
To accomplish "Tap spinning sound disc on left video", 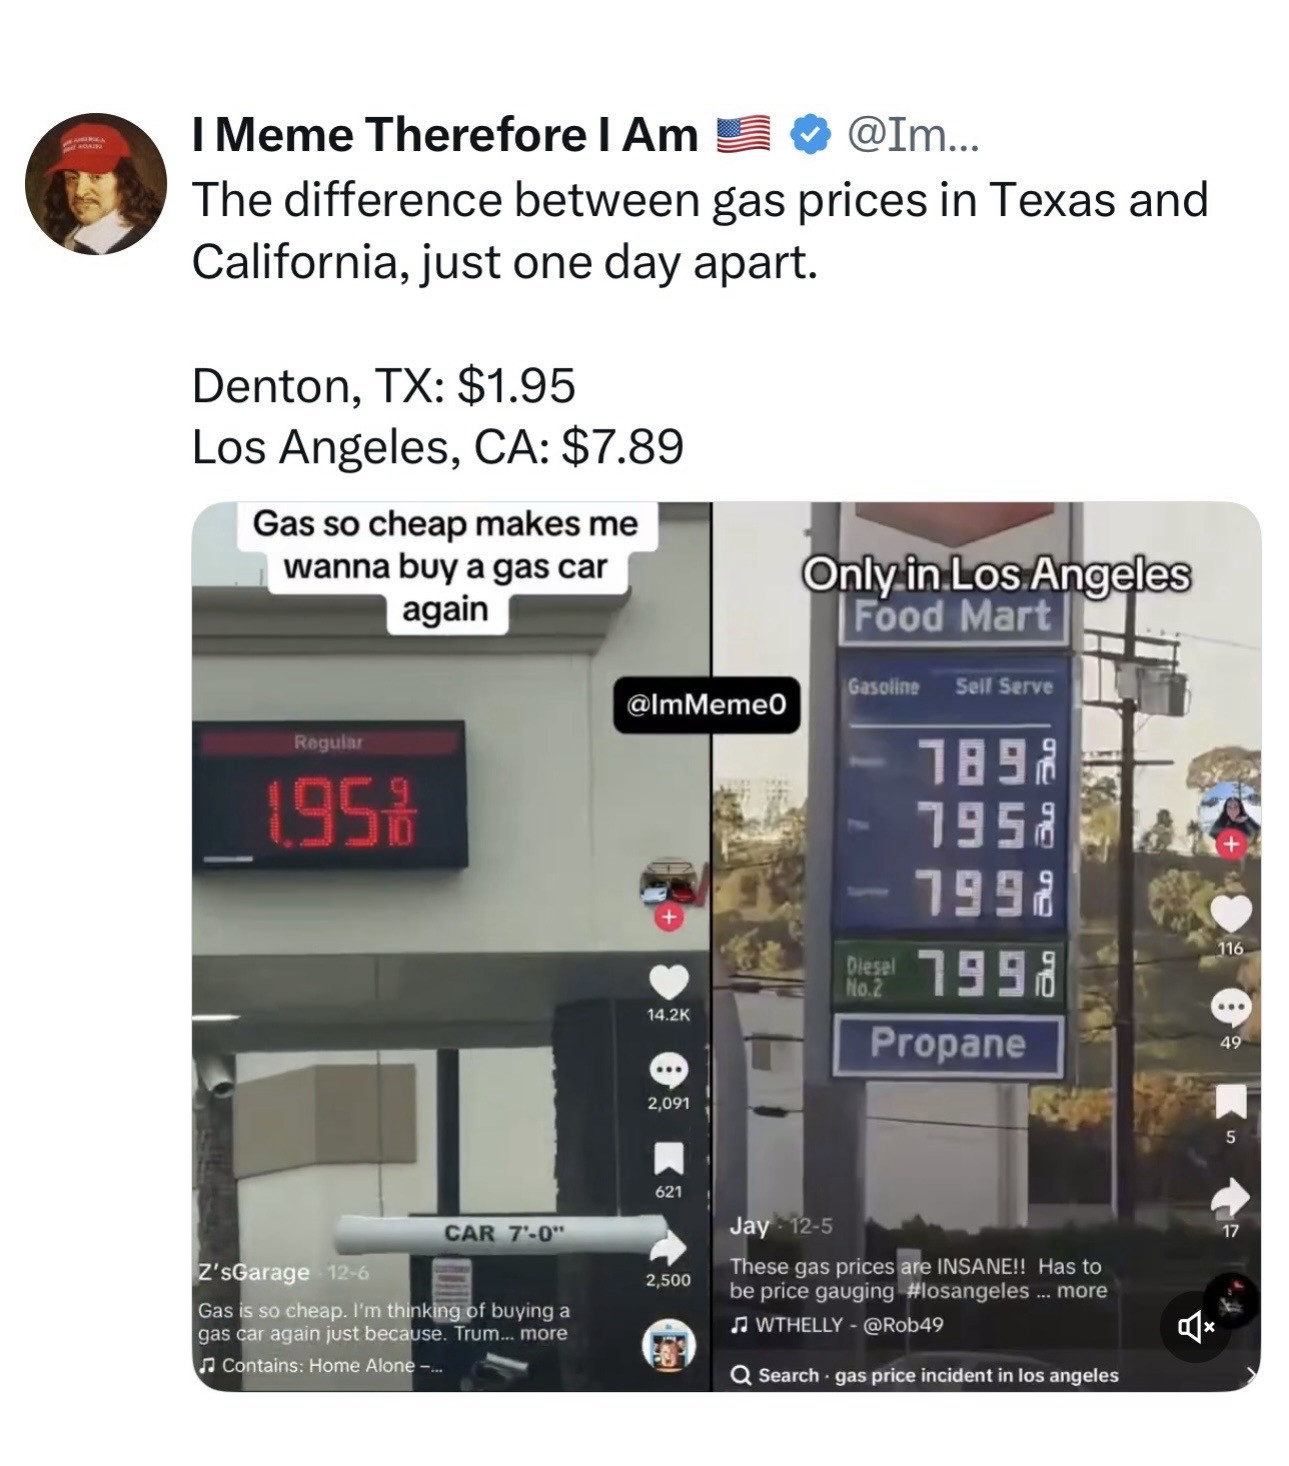I will click(667, 1345).
